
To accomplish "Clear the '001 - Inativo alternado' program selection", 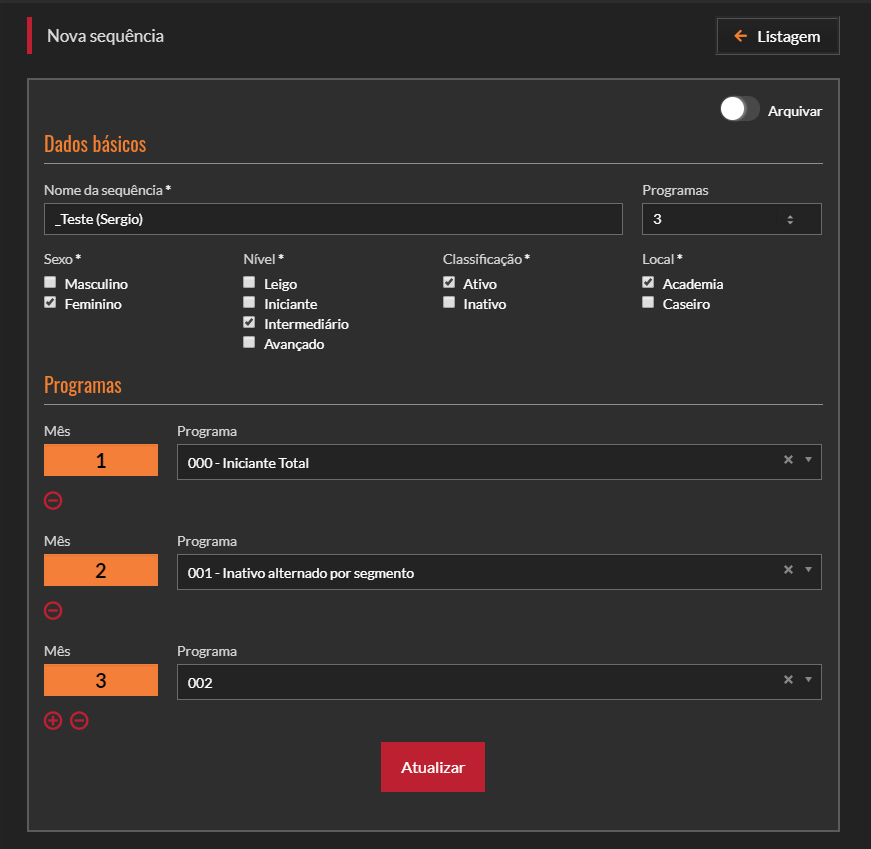I will click(x=788, y=570).
